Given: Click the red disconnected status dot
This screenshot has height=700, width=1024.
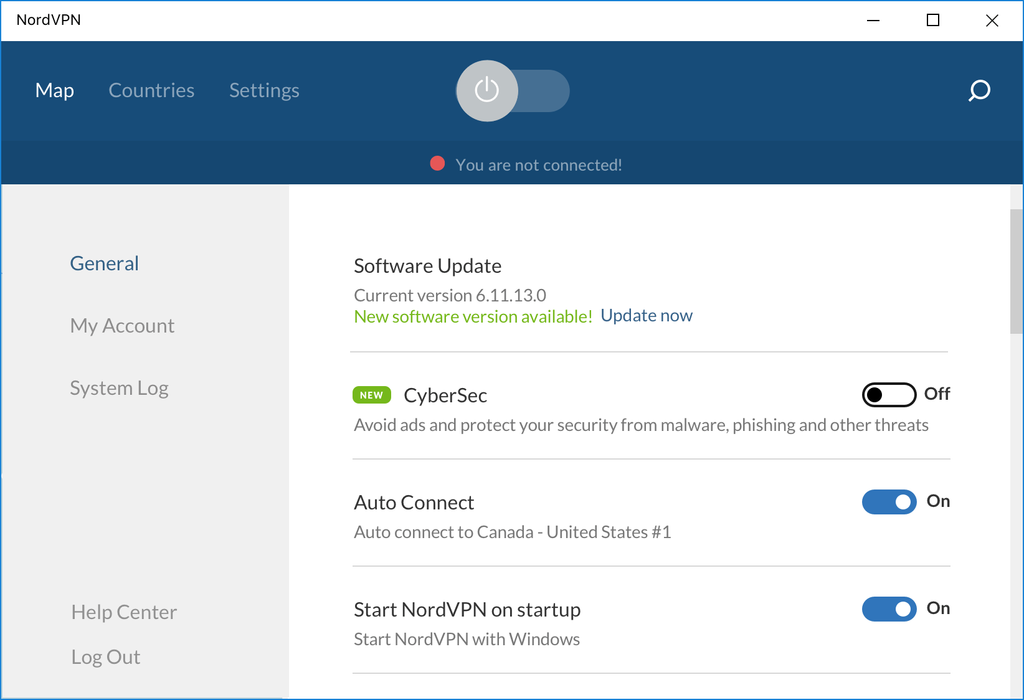Looking at the screenshot, I should pyautogui.click(x=437, y=163).
